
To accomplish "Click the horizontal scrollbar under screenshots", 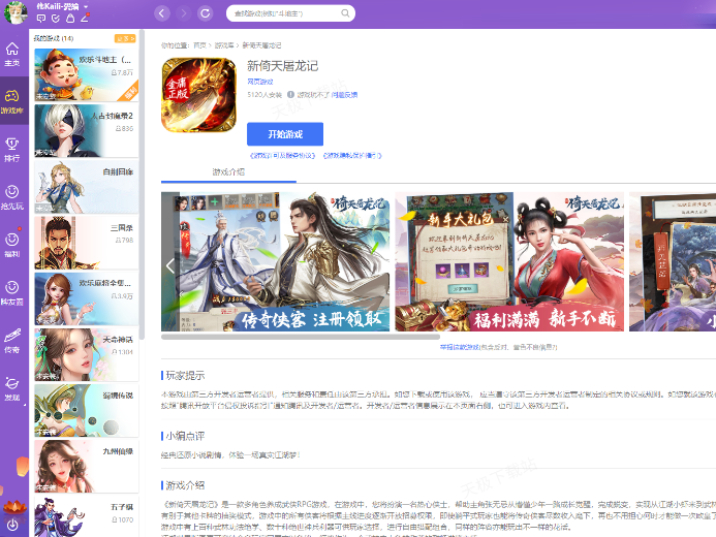I will pos(300,337).
